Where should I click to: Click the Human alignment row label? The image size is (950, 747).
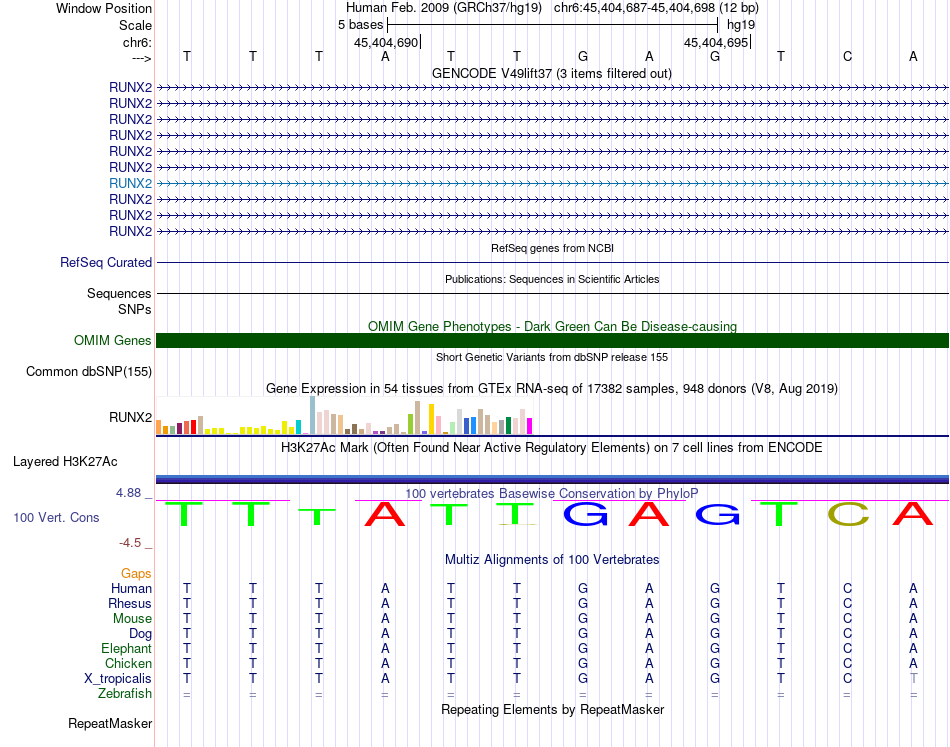click(x=131, y=588)
